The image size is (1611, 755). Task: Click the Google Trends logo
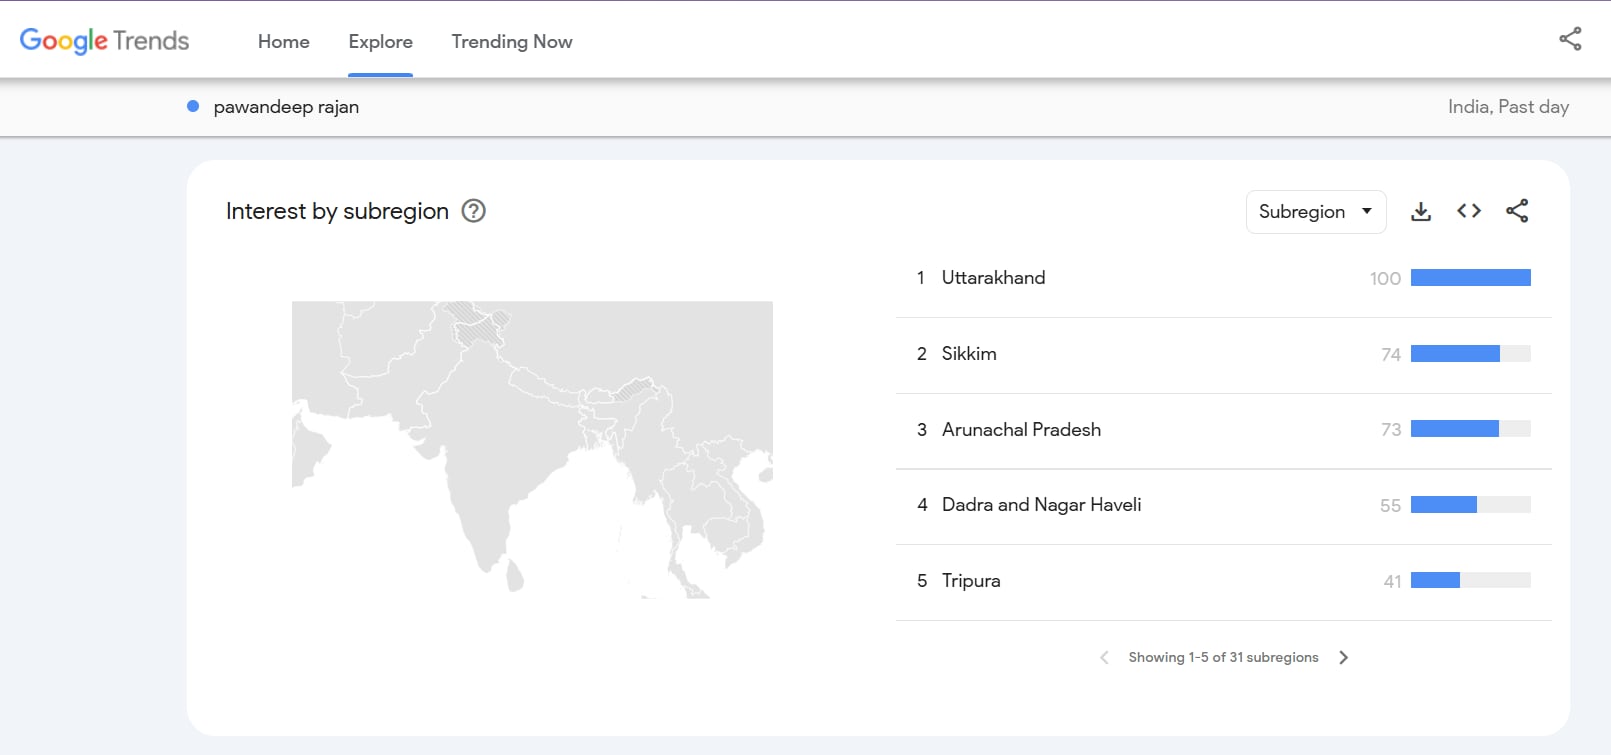point(104,41)
